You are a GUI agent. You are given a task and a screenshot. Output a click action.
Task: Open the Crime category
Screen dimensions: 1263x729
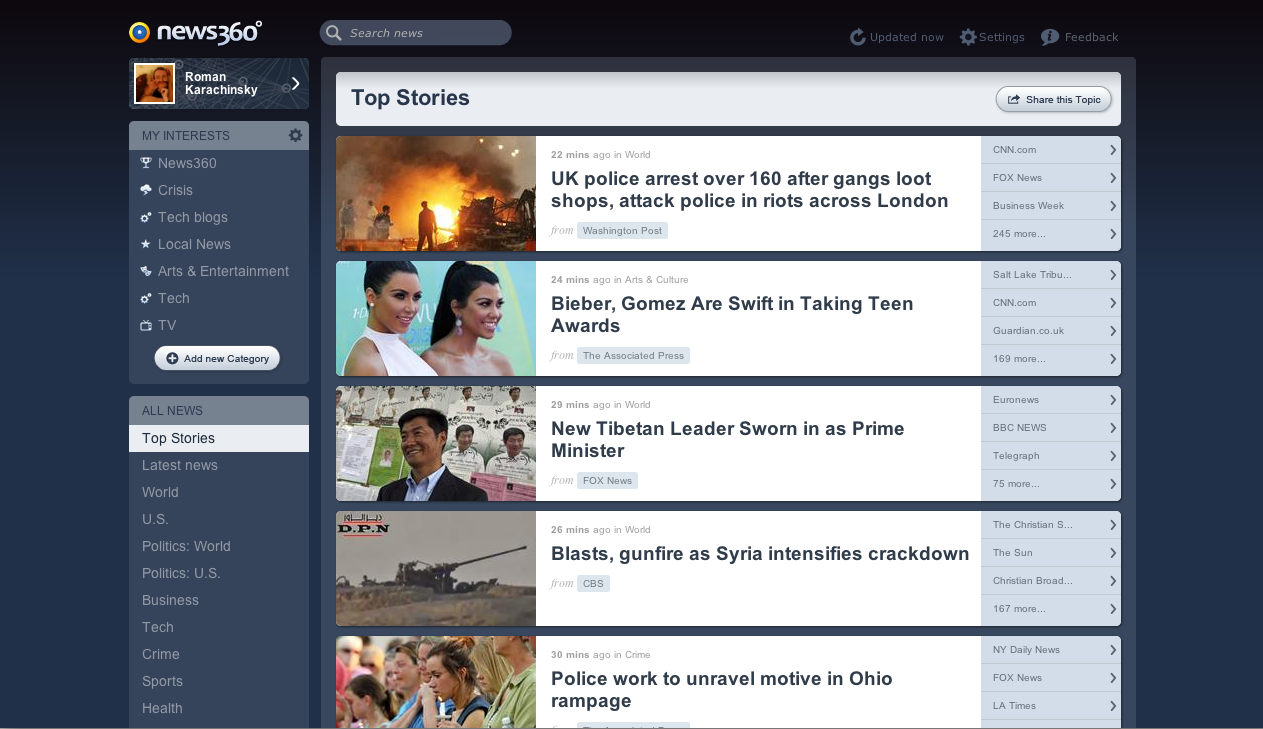[x=219, y=654]
